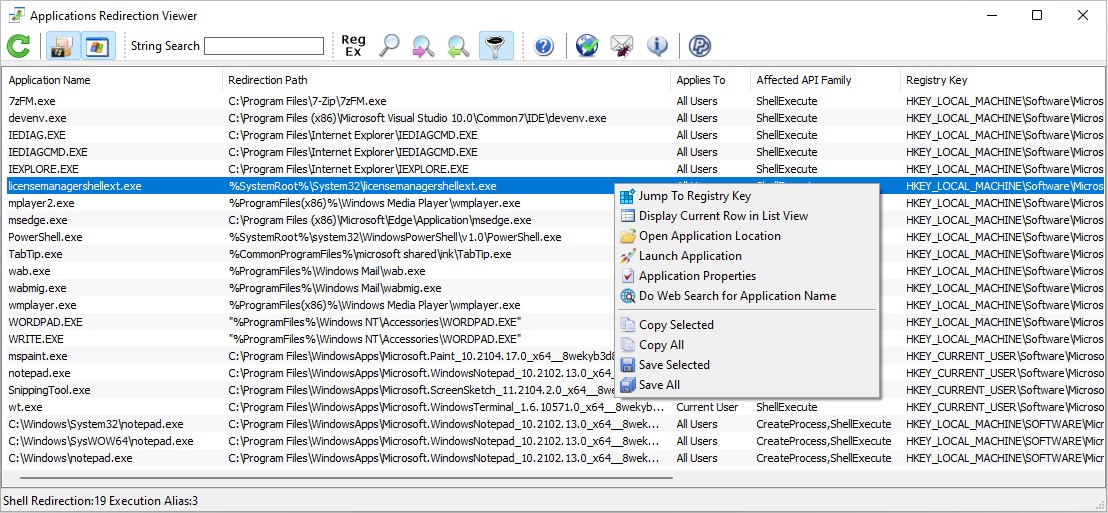Viewport: 1108px width, 513px height.
Task: Select the C:\Windows\SysWOW64\notepad.exe row
Action: (x=553, y=441)
